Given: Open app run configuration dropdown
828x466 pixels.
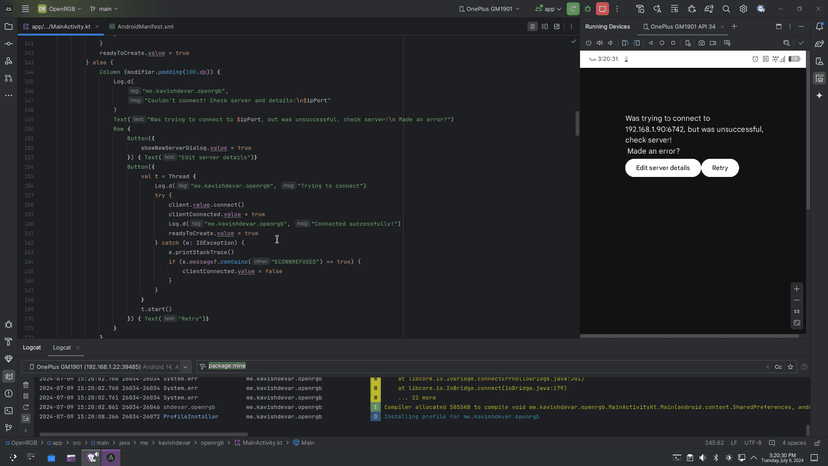Looking at the screenshot, I should [549, 8].
